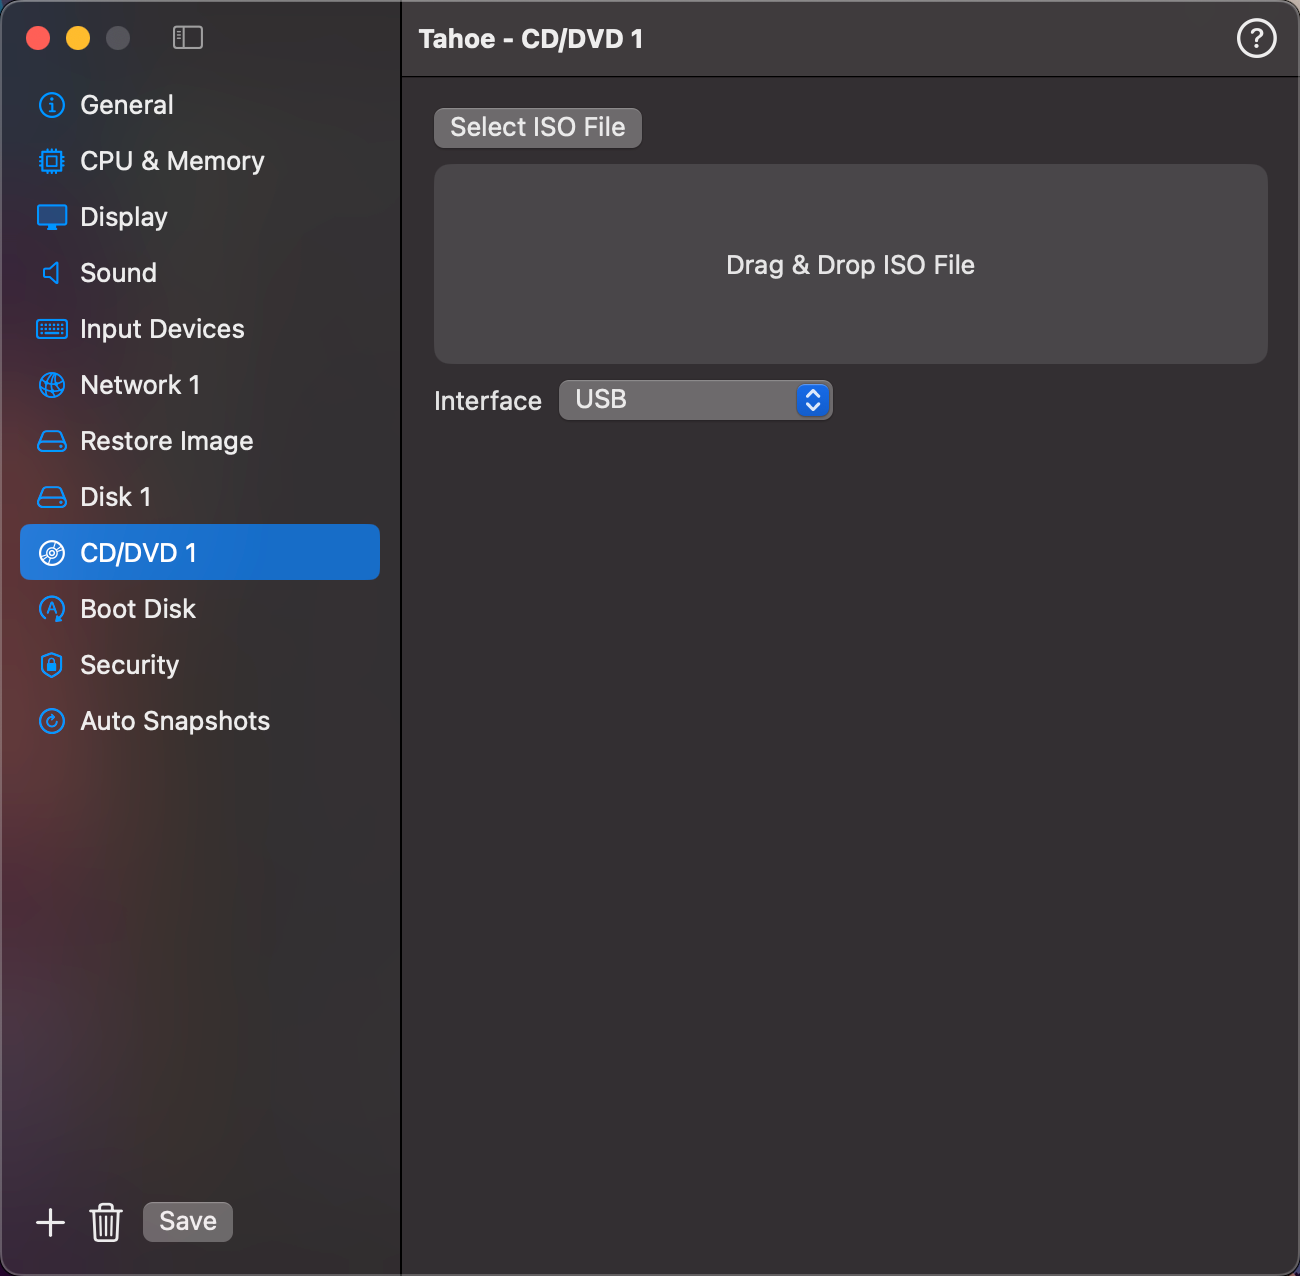This screenshot has width=1300, height=1276.
Task: Open the General settings section
Action: click(127, 105)
